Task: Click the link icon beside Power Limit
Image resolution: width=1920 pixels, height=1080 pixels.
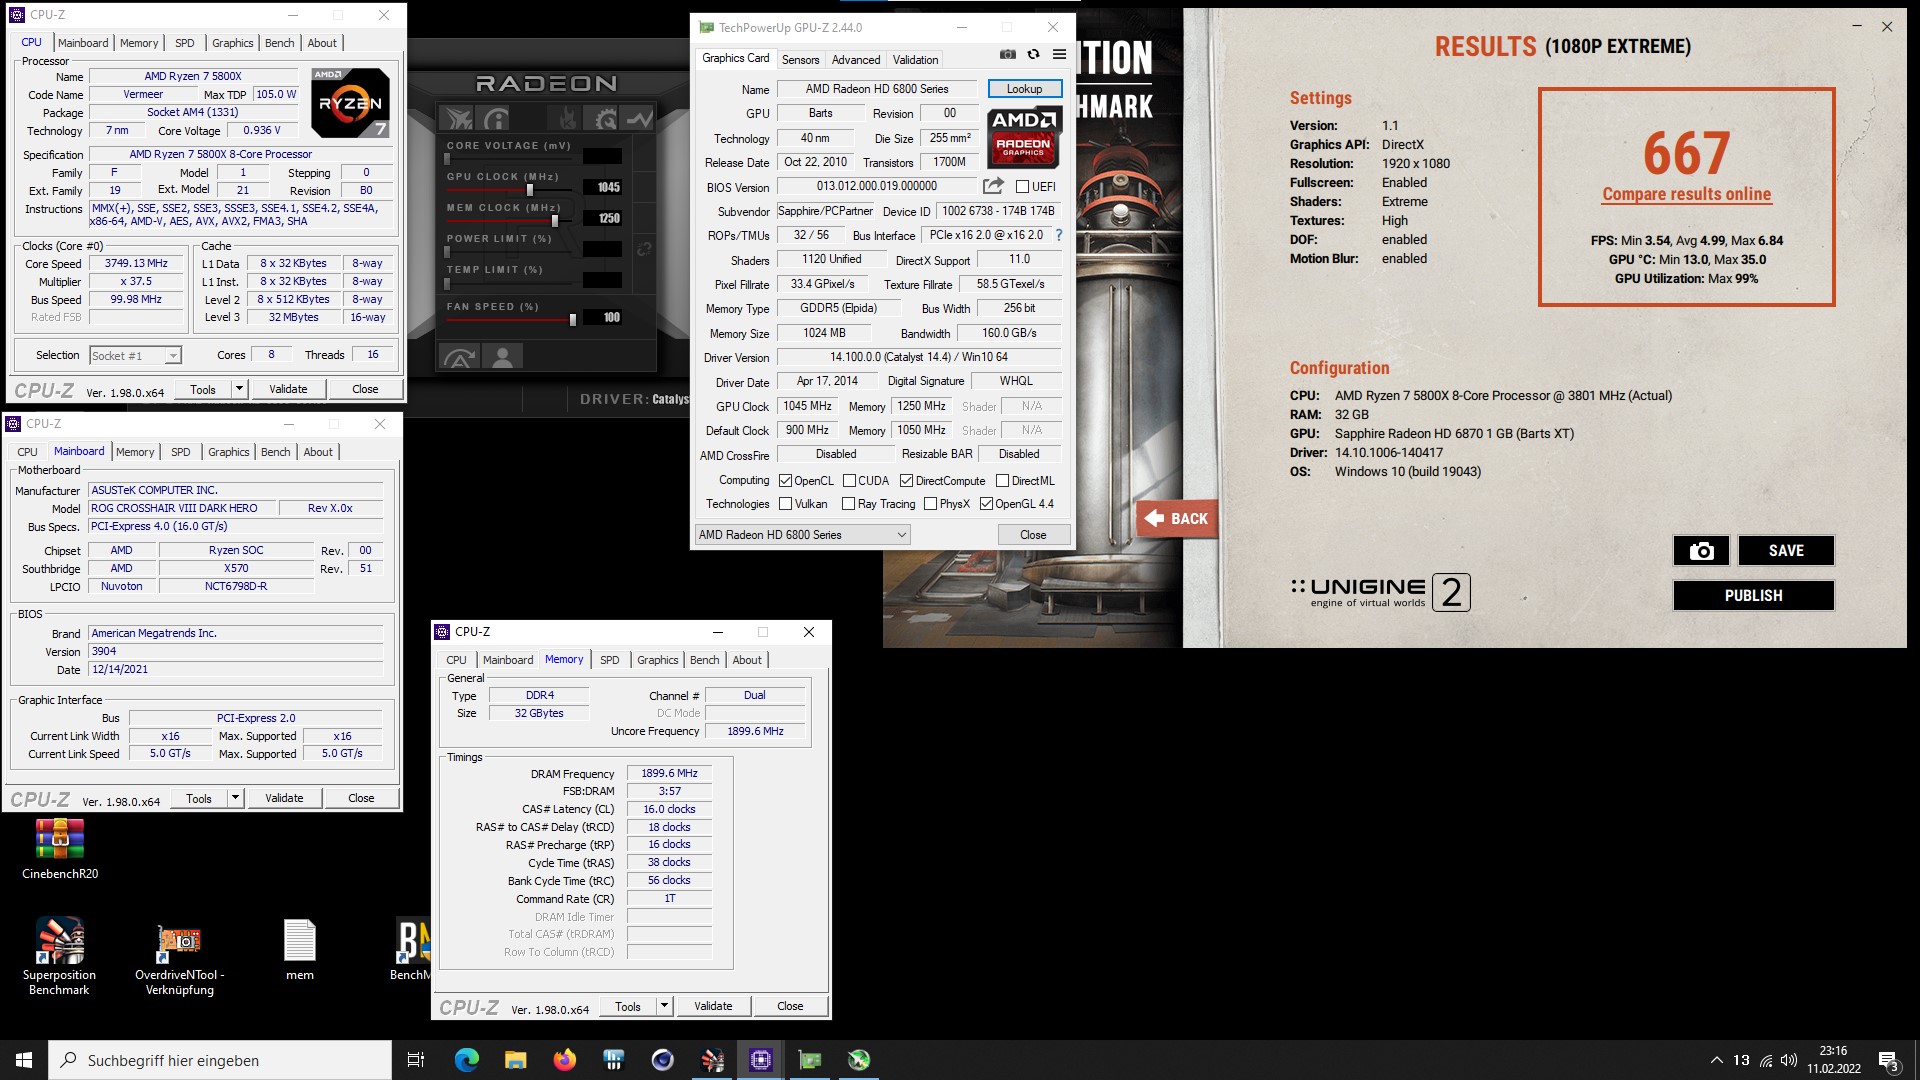Action: tap(645, 249)
